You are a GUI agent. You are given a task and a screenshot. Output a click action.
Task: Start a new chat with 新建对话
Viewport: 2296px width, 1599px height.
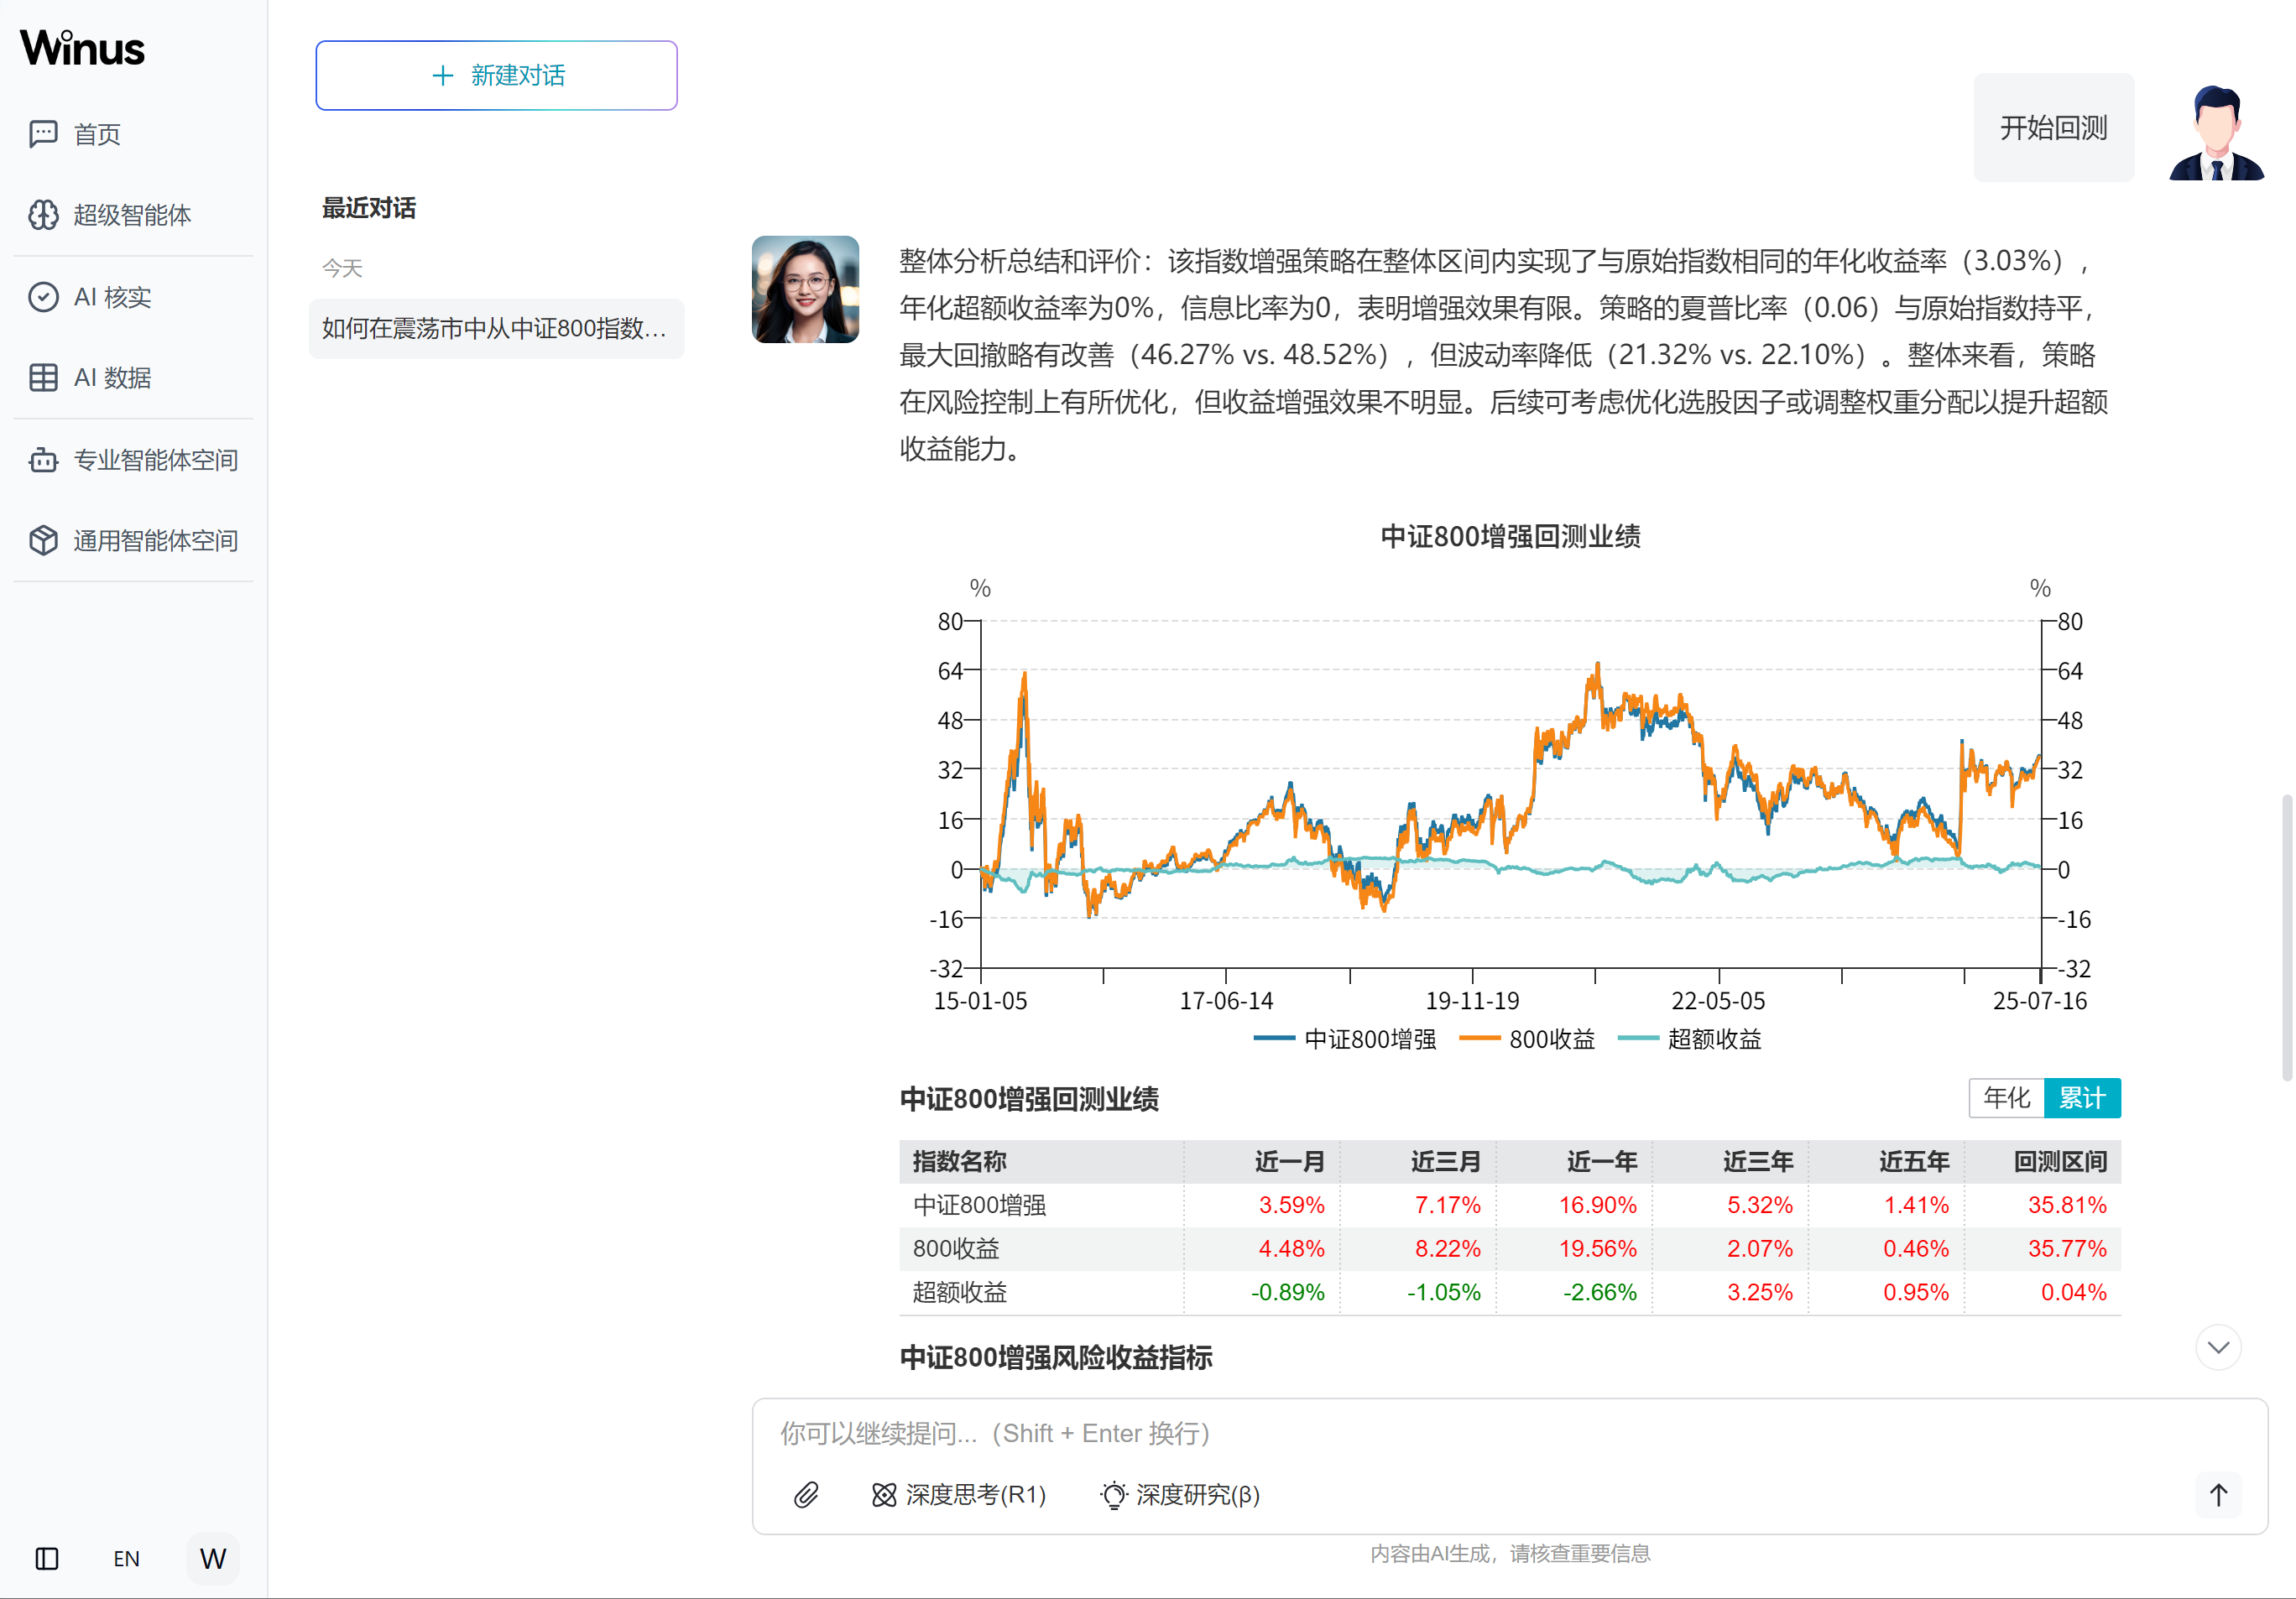pos(496,76)
